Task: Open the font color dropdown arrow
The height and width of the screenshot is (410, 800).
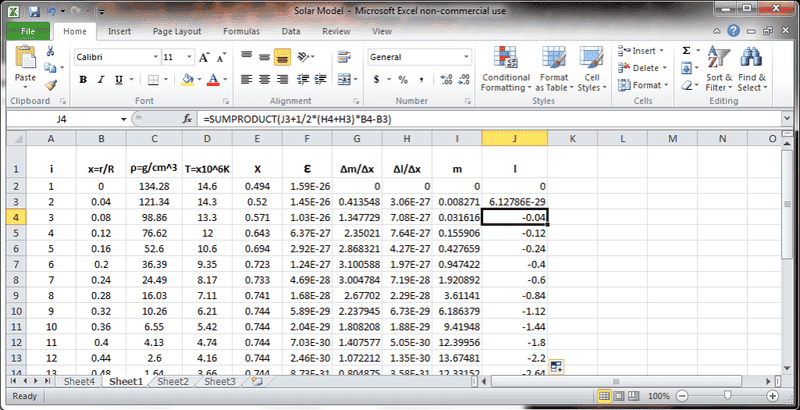Action: [225, 80]
